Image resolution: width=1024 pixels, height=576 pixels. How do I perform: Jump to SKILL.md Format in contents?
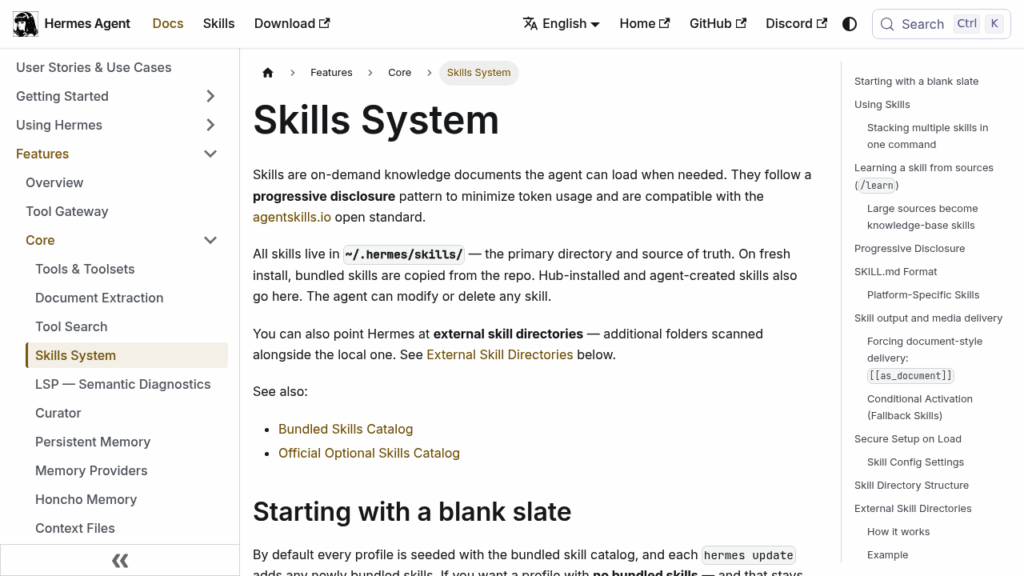point(895,272)
